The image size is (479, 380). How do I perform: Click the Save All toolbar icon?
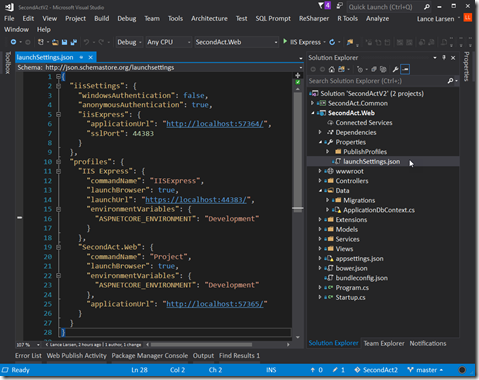[74, 42]
